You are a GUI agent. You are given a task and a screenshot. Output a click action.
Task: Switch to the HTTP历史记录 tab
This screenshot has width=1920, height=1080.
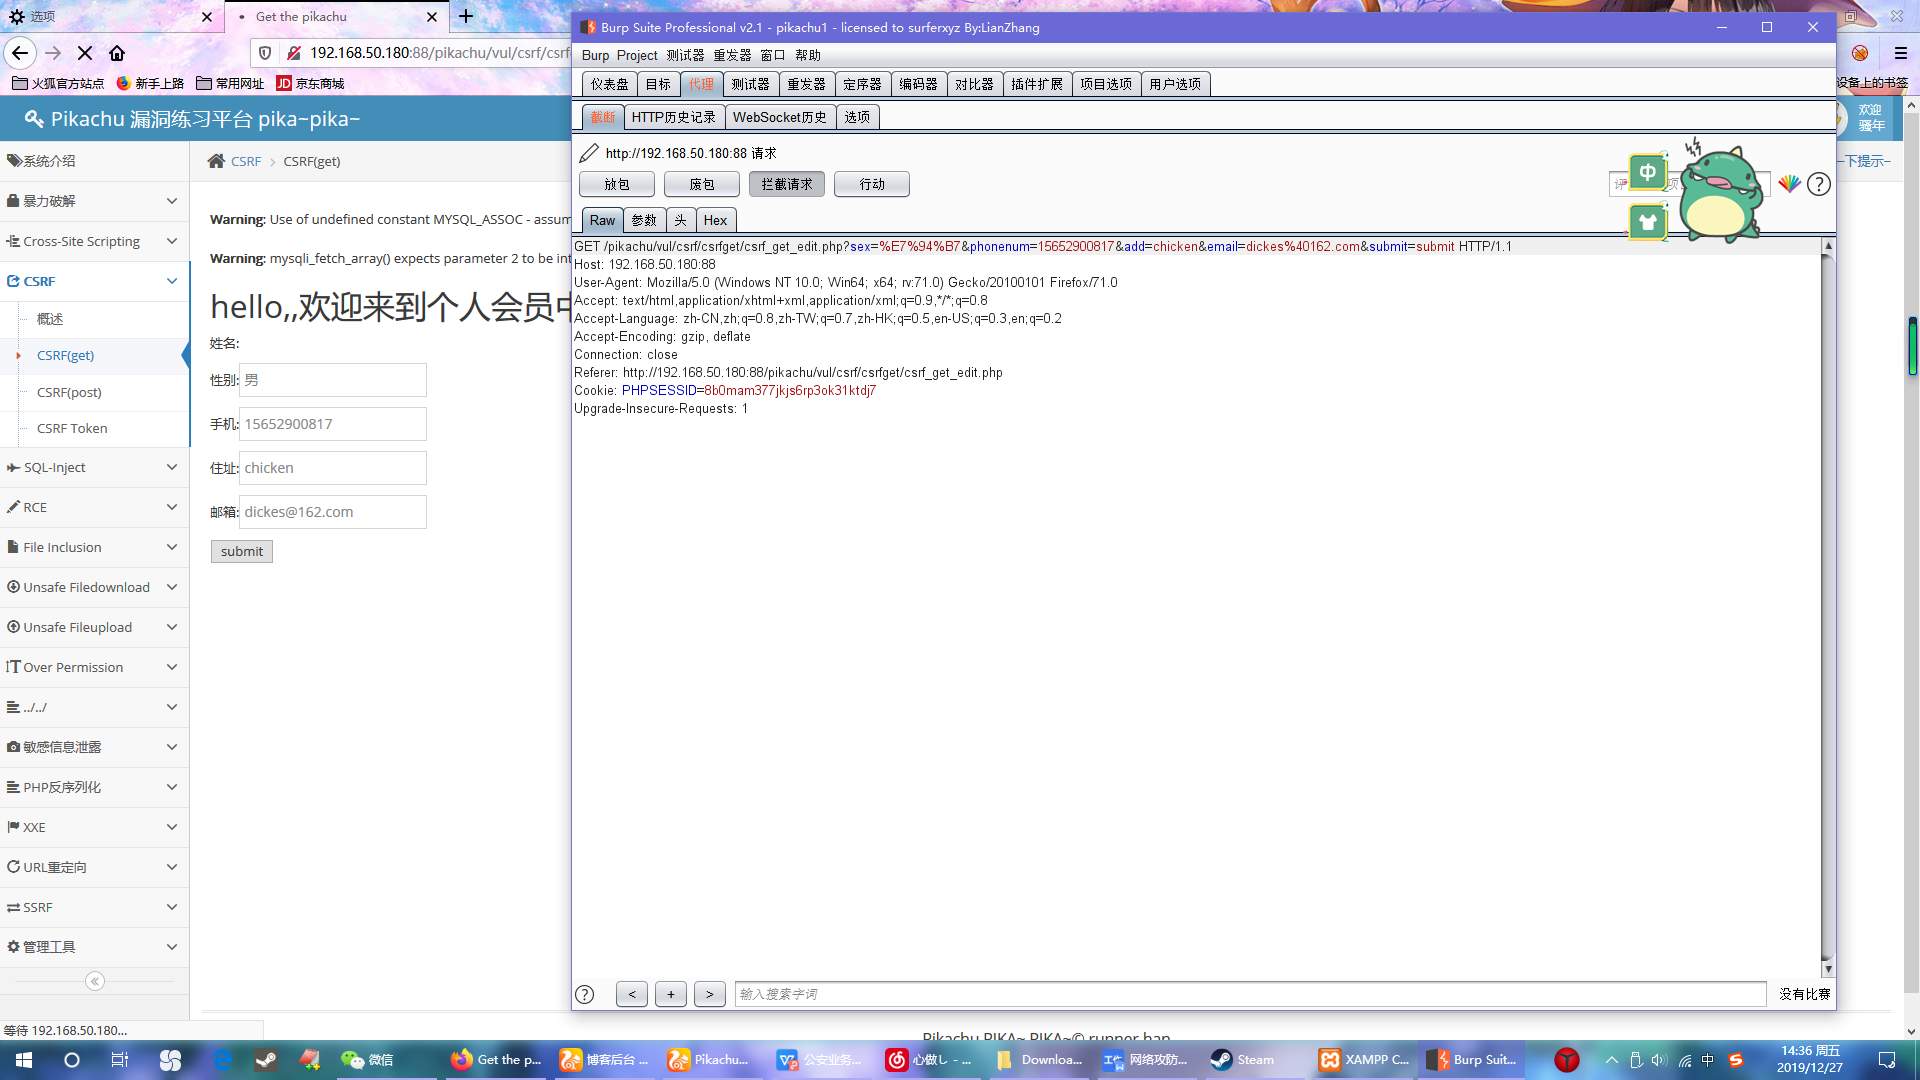pos(673,117)
